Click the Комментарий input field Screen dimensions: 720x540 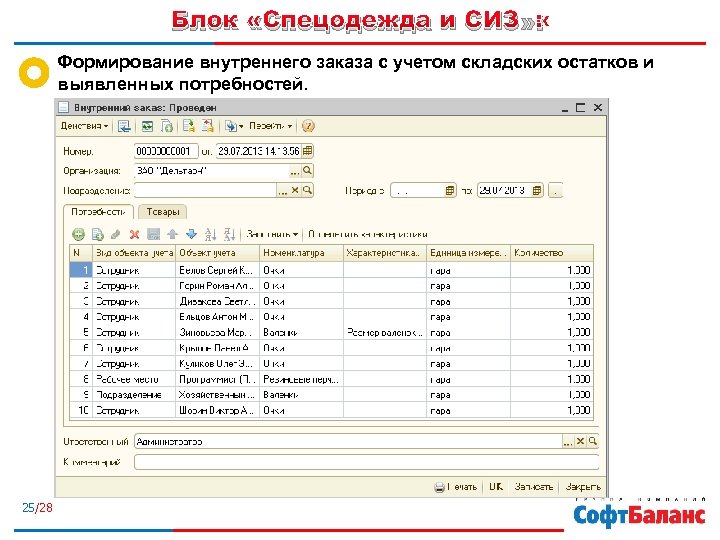(x=366, y=462)
